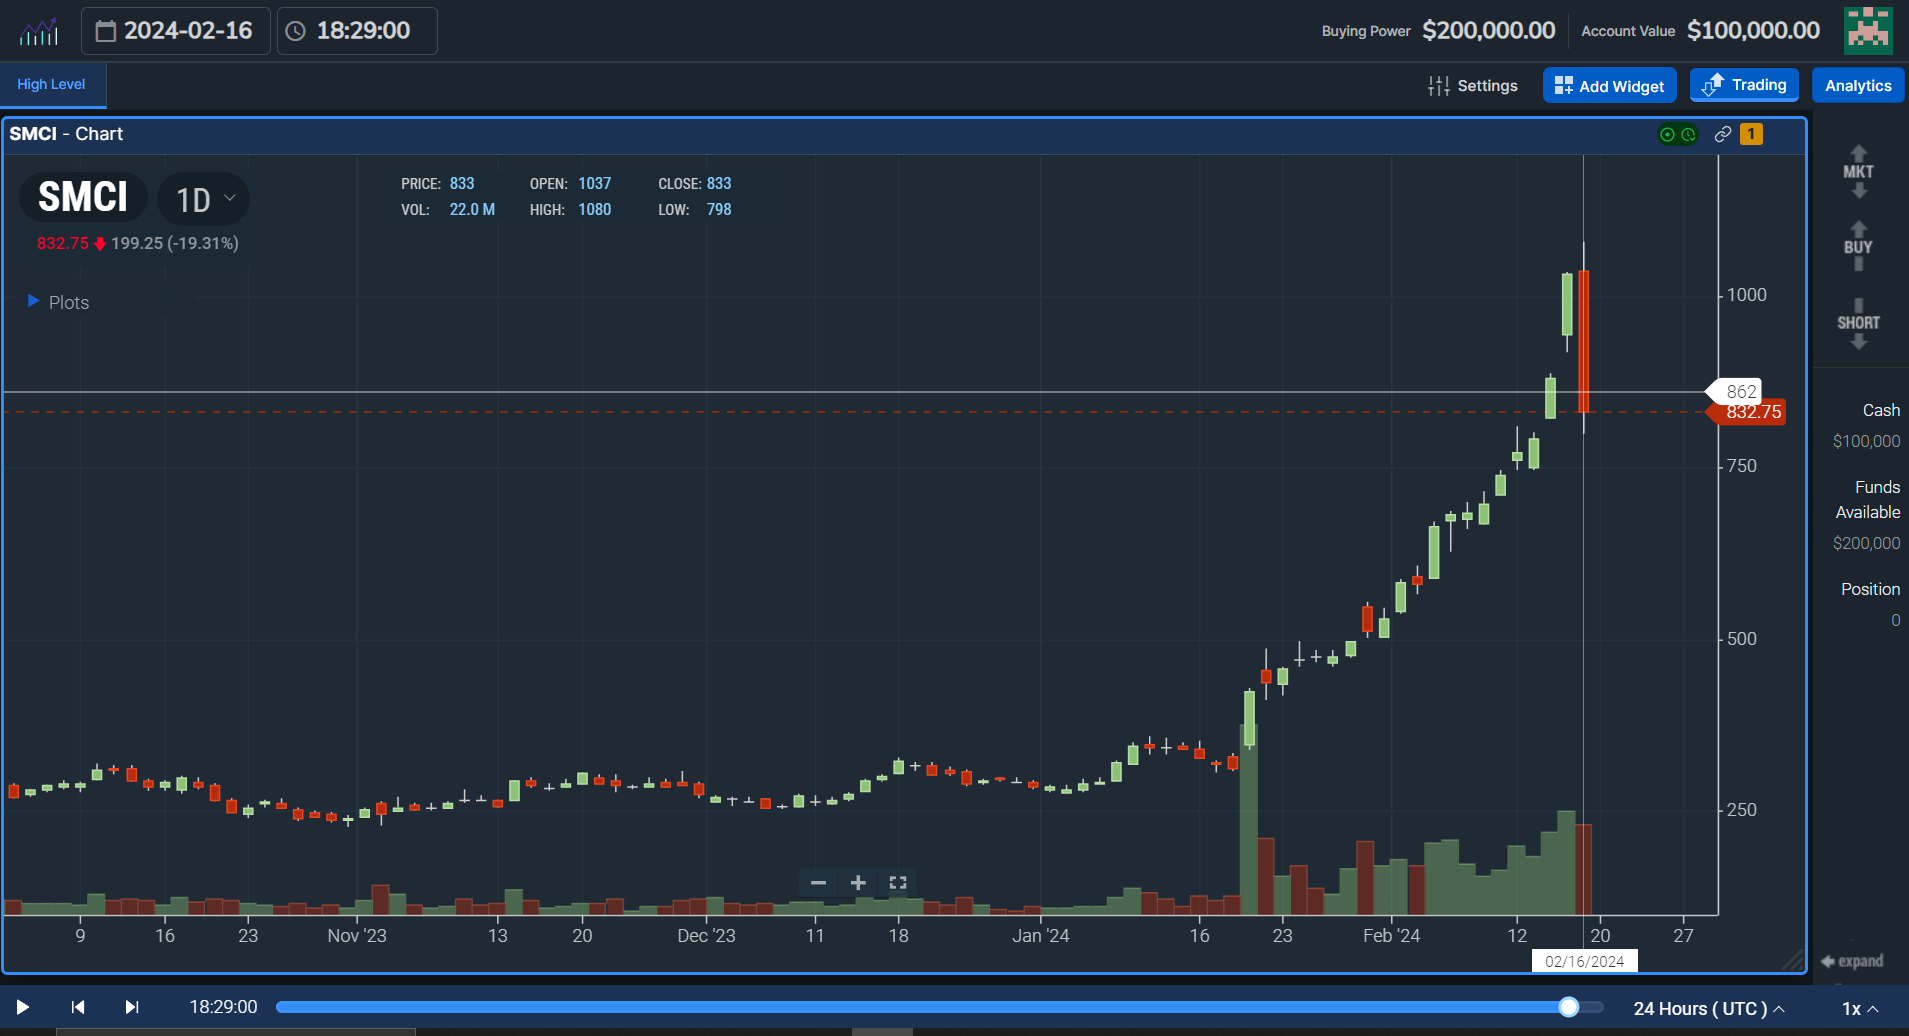Screen dimensions: 1909x1036
Task: Open the Trading panel button
Action: point(1742,85)
